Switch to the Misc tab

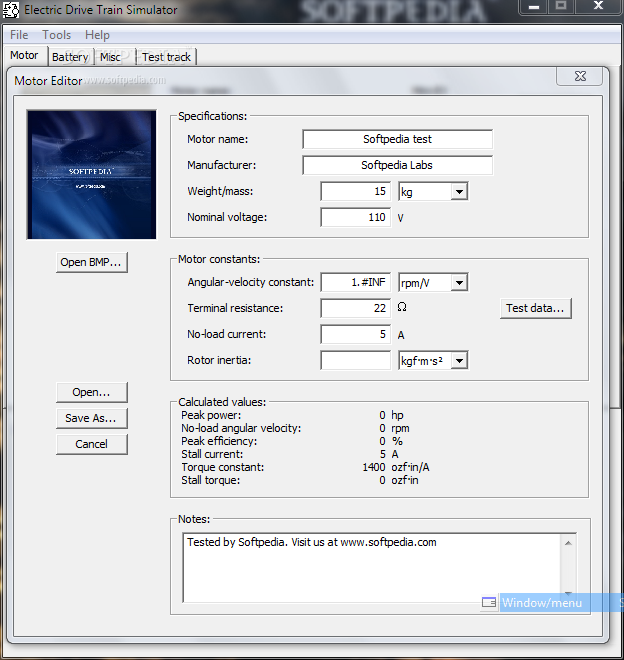point(110,57)
